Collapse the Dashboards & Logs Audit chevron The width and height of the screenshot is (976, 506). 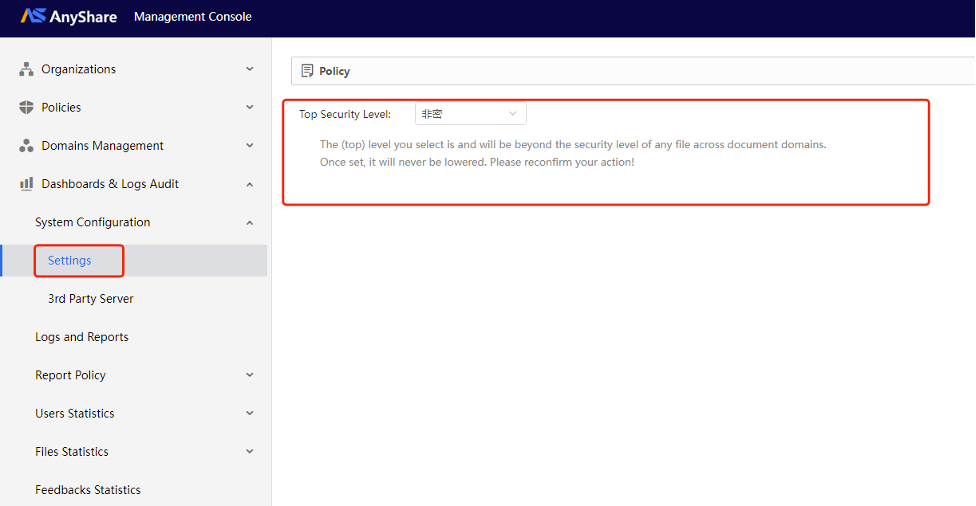point(250,184)
